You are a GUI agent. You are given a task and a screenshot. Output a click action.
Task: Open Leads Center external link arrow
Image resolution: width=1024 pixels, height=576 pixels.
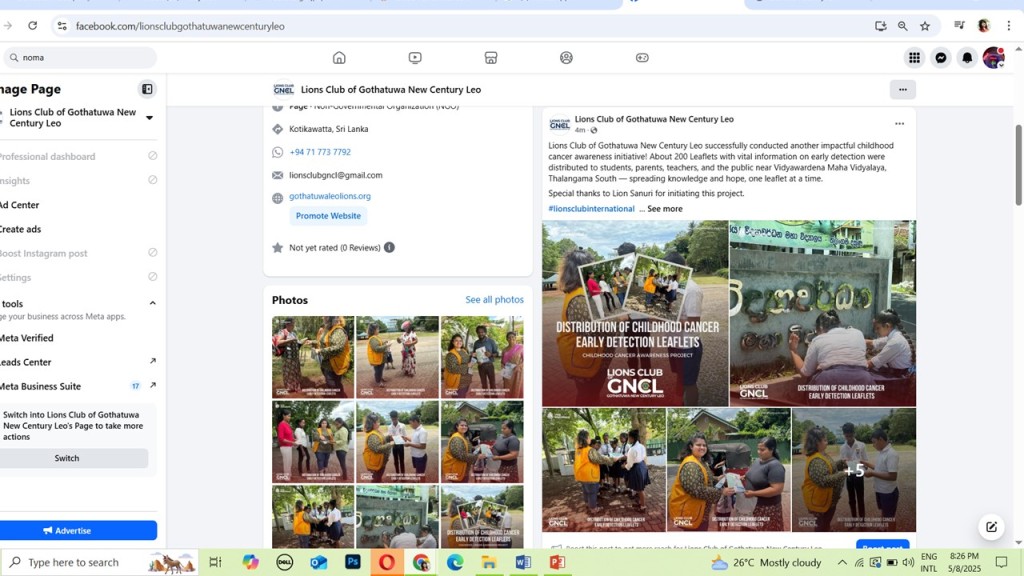coord(153,361)
